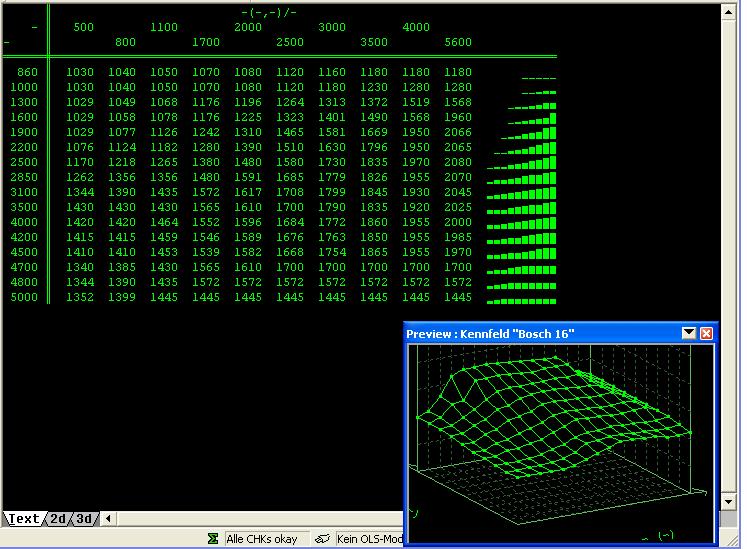
Task: Select the 3000 column header
Action: (332, 27)
